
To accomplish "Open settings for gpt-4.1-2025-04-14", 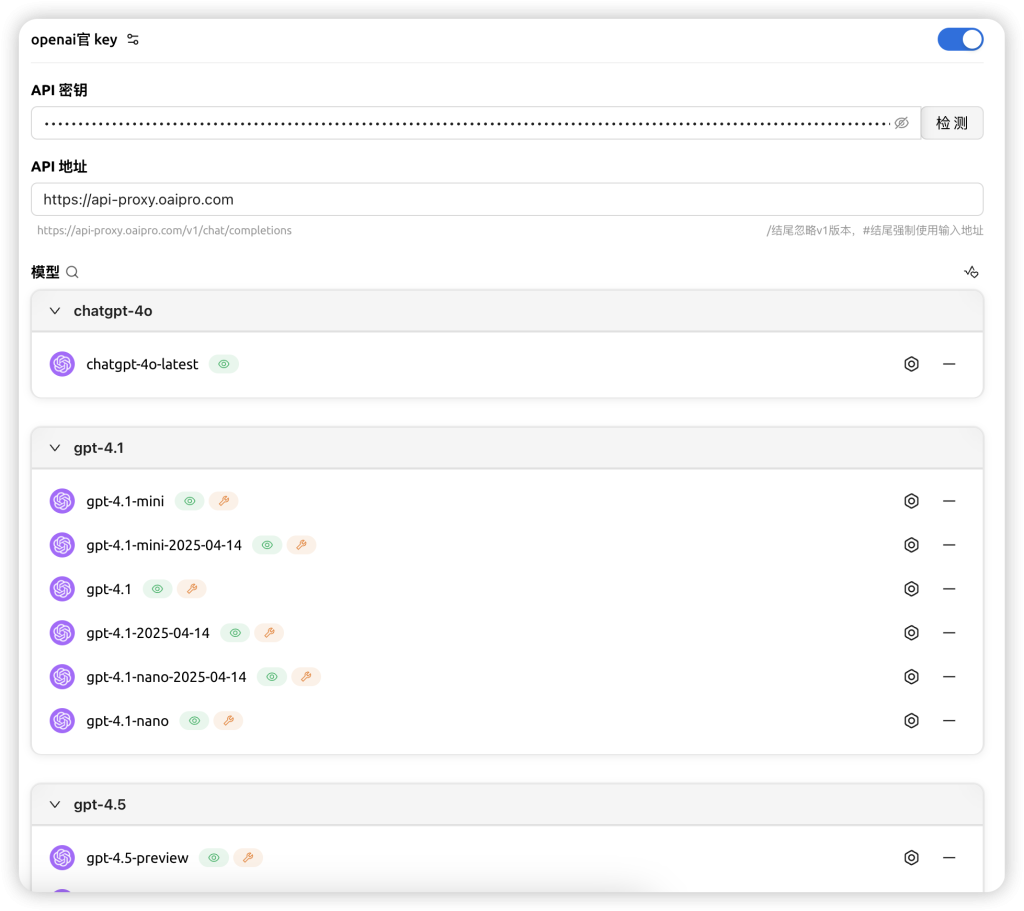I will tap(912, 633).
